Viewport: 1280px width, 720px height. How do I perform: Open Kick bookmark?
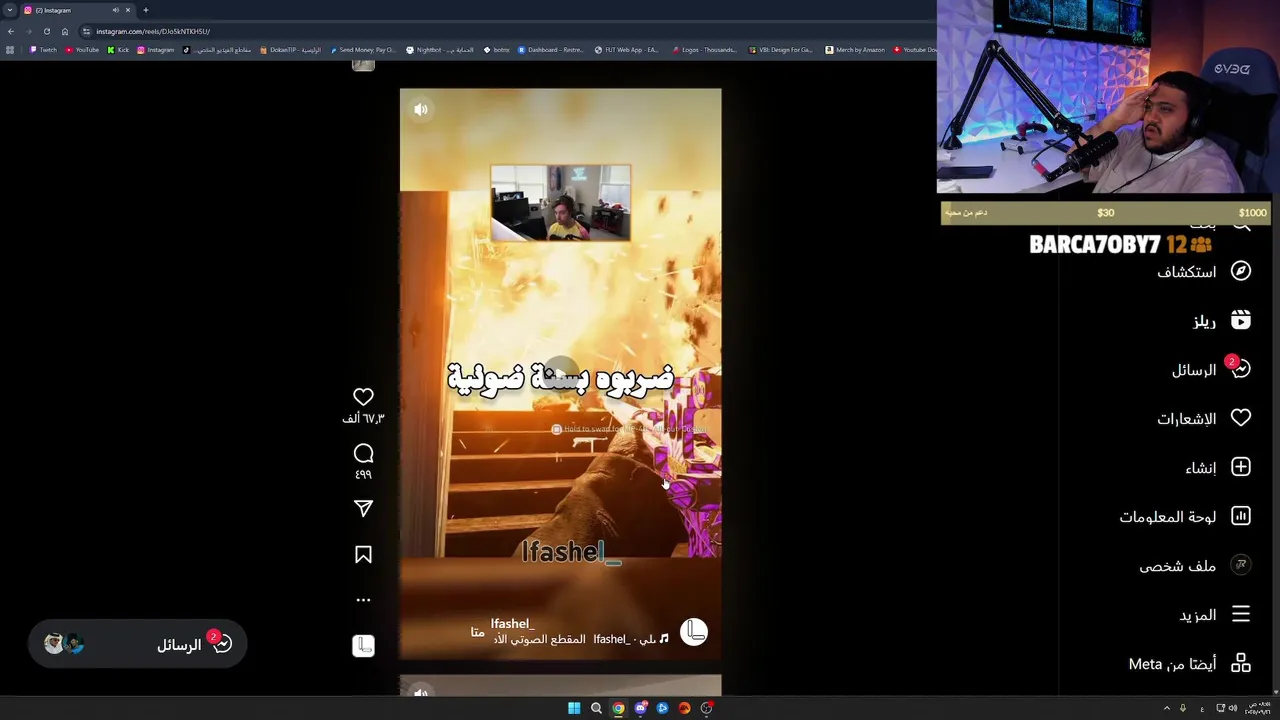pyautogui.click(x=119, y=50)
